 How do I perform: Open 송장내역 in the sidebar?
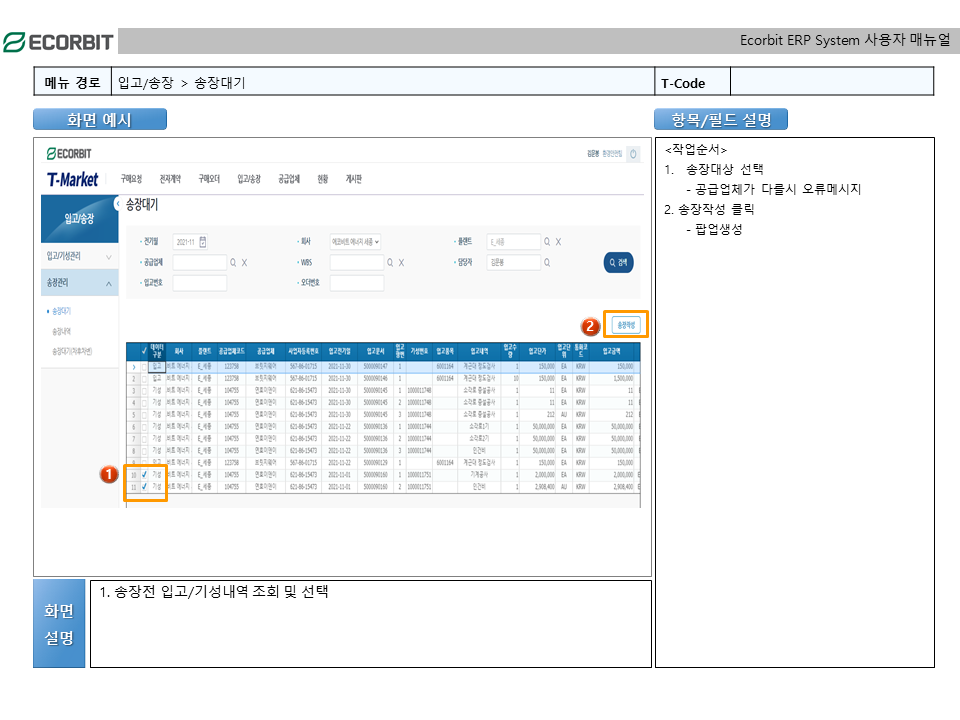tap(62, 331)
